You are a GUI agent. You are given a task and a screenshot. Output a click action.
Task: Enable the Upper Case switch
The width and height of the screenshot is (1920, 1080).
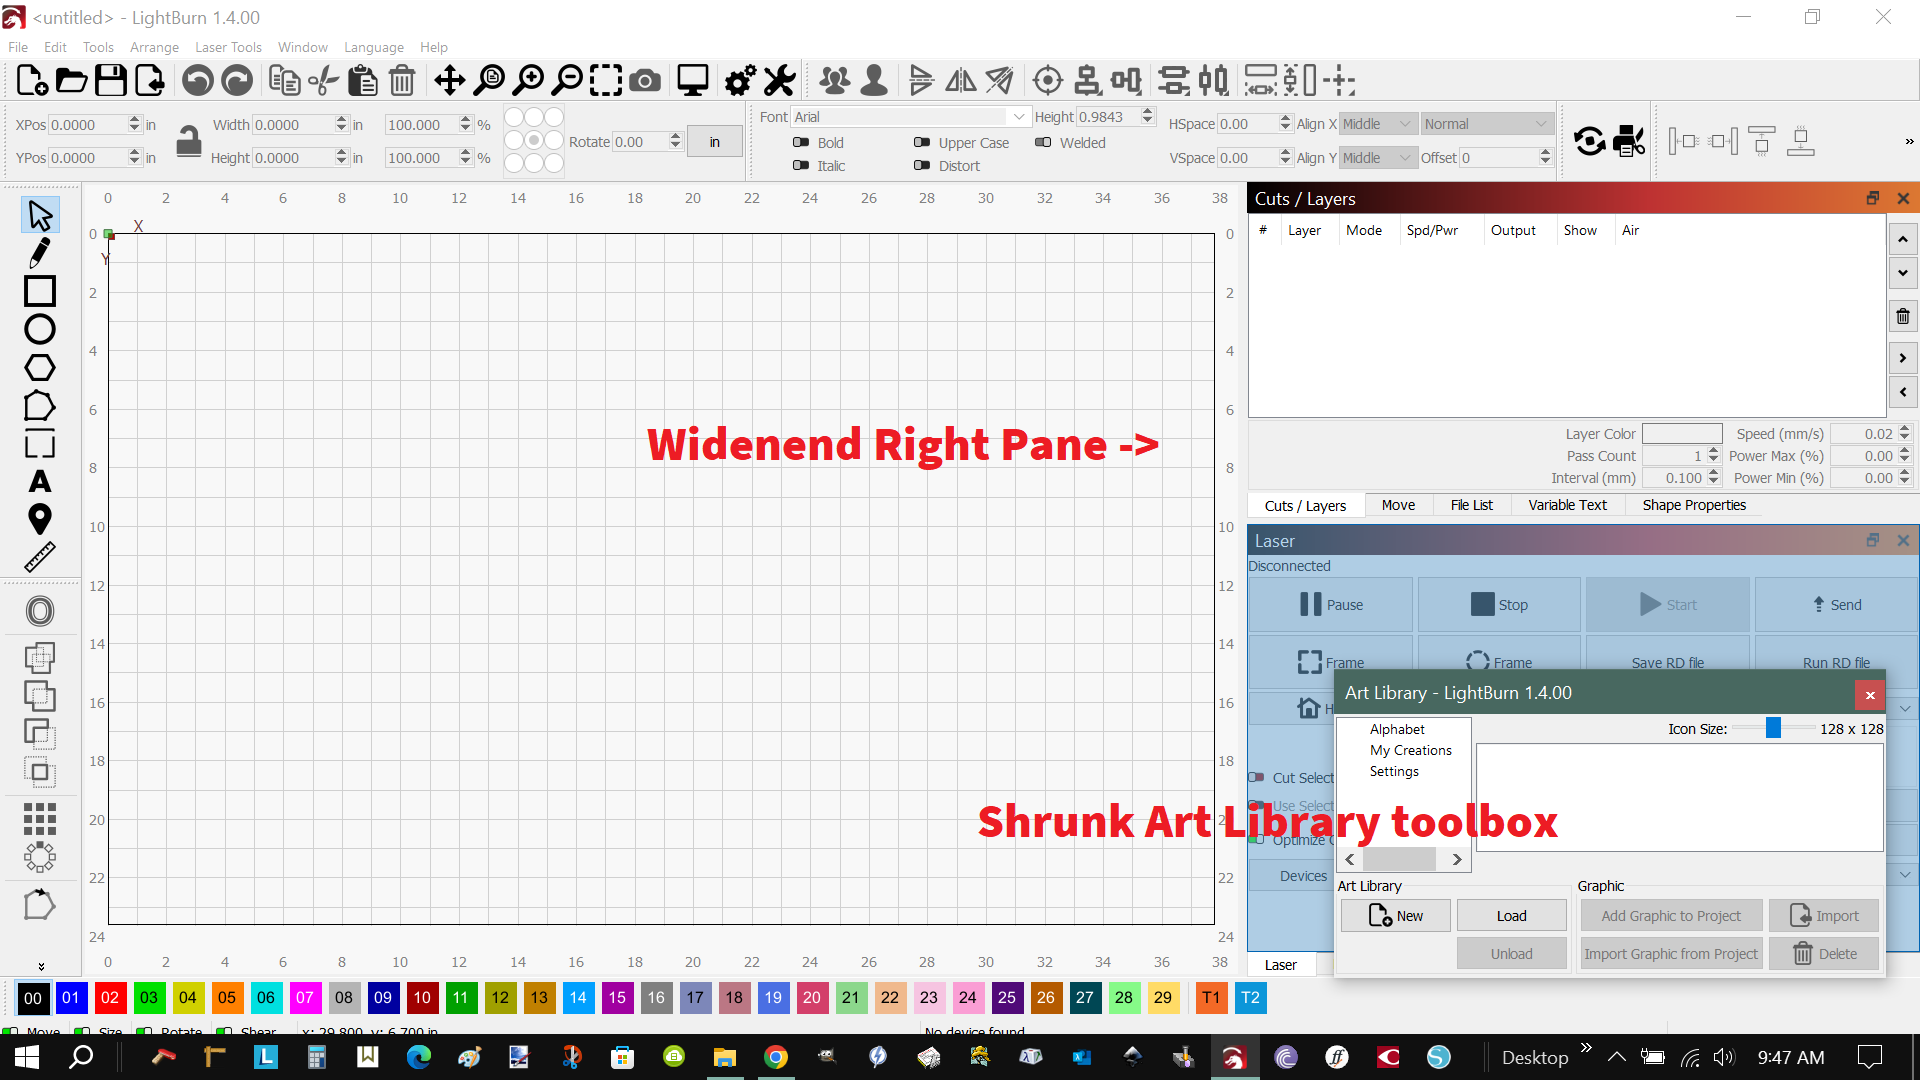coord(922,143)
